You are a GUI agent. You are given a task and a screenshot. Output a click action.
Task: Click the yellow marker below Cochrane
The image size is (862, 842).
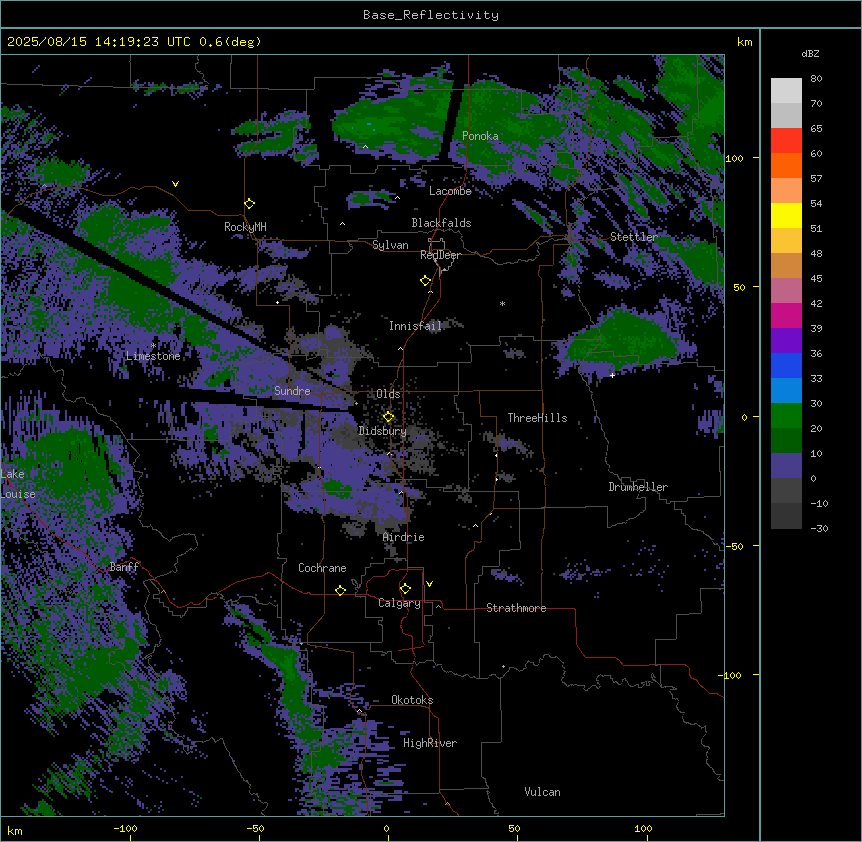(340, 590)
